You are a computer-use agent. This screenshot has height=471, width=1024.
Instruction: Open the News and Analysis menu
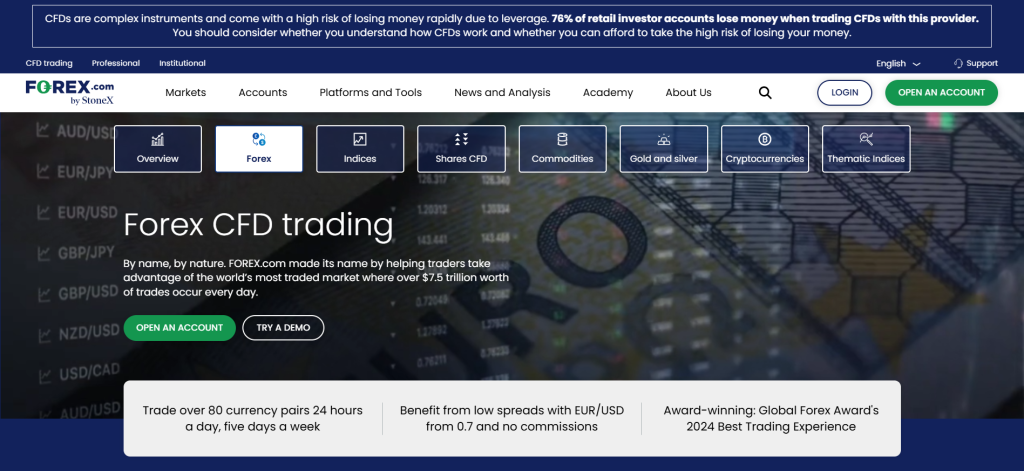pos(502,93)
